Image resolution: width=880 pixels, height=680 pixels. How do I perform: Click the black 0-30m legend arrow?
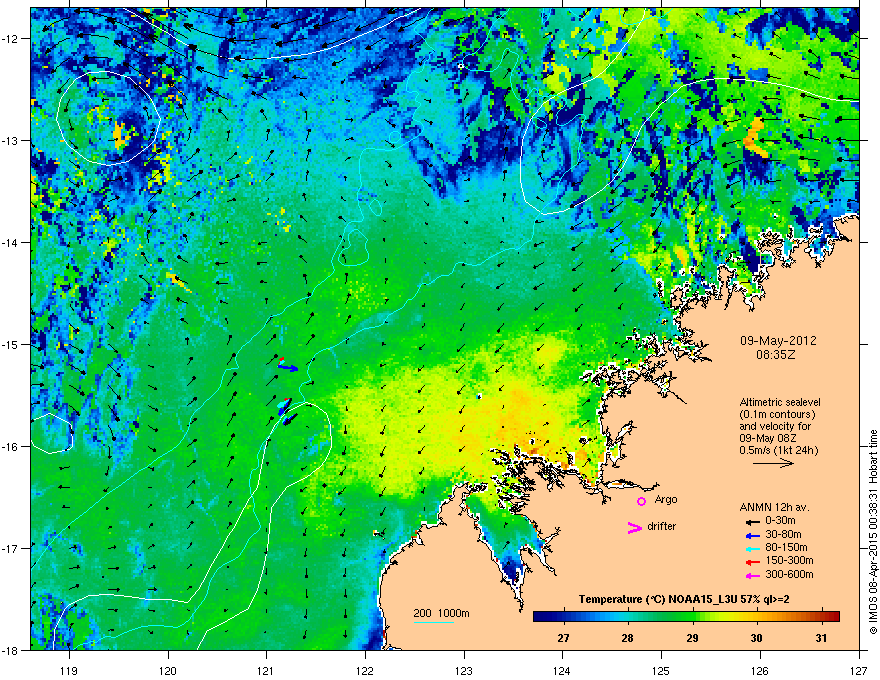click(x=753, y=522)
